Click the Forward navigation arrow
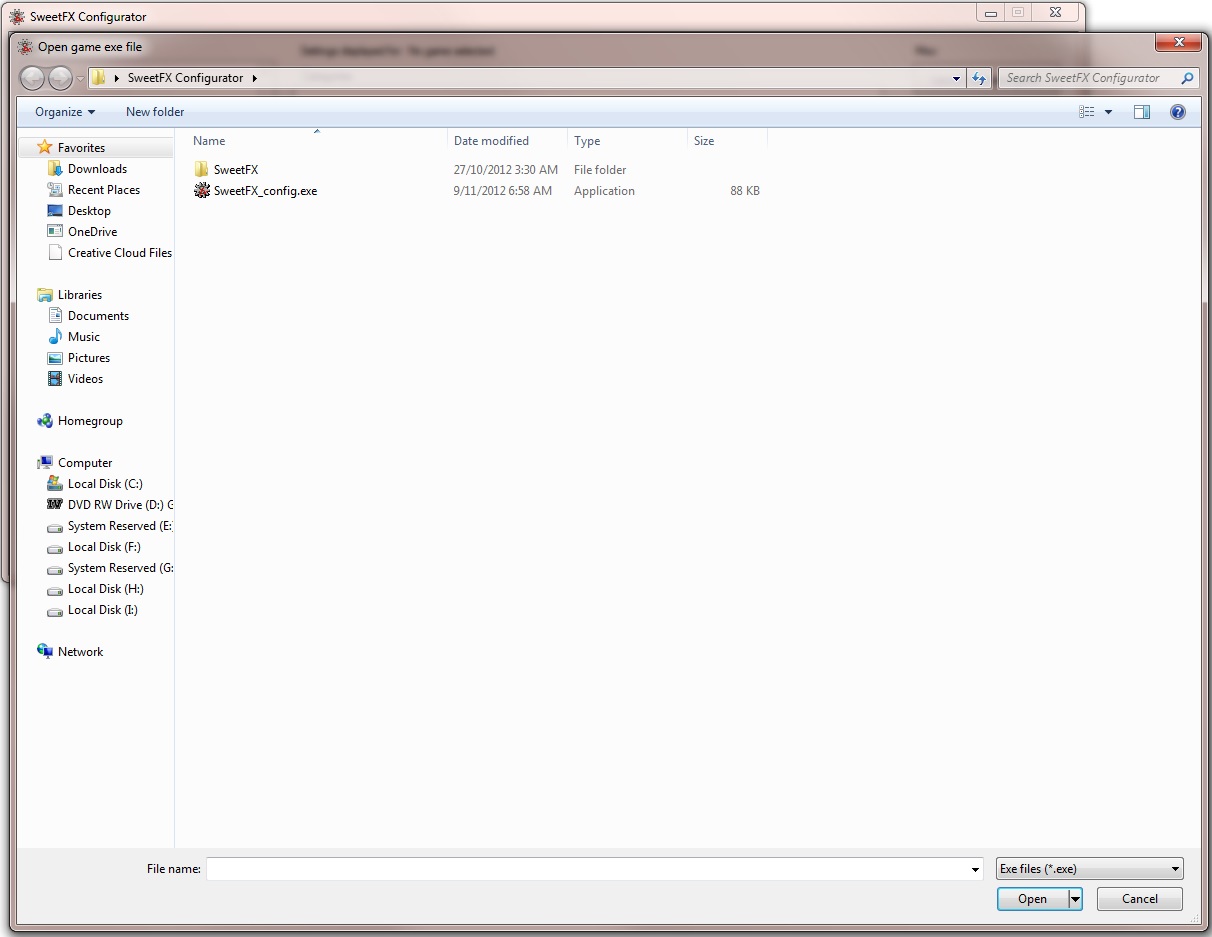This screenshot has width=1212, height=937. click(60, 78)
